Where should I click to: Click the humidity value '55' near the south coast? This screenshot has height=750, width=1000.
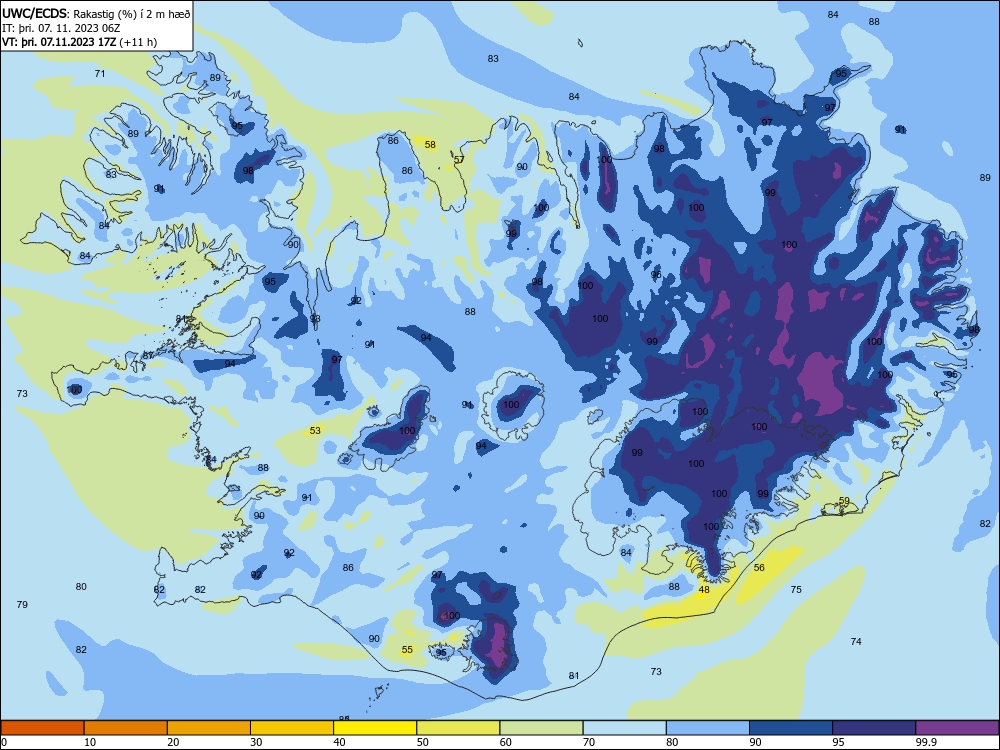pyautogui.click(x=407, y=650)
